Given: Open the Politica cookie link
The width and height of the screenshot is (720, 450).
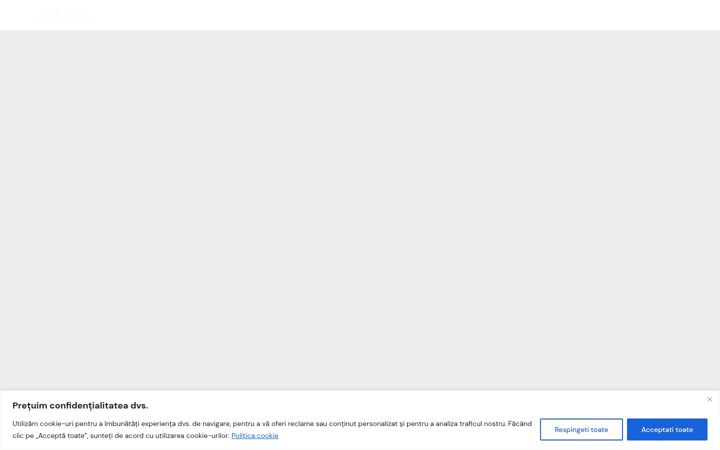Looking at the screenshot, I should pos(255,435).
